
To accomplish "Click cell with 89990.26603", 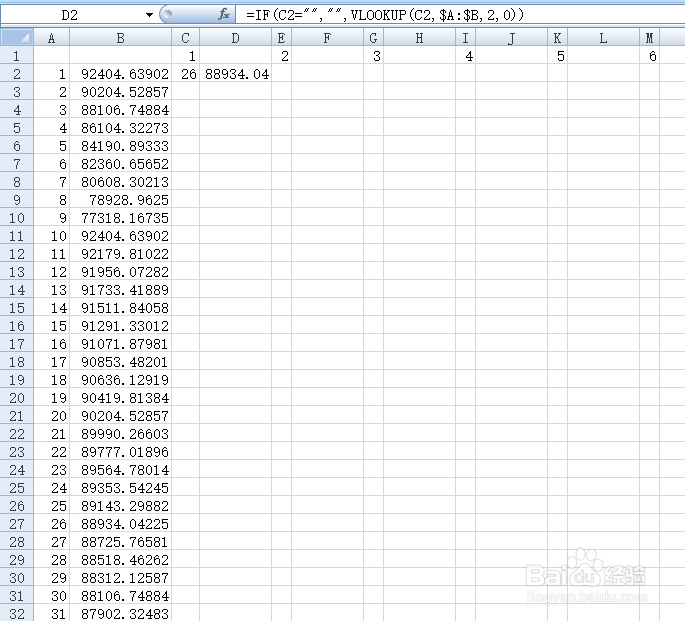I will pyautogui.click(x=121, y=434).
